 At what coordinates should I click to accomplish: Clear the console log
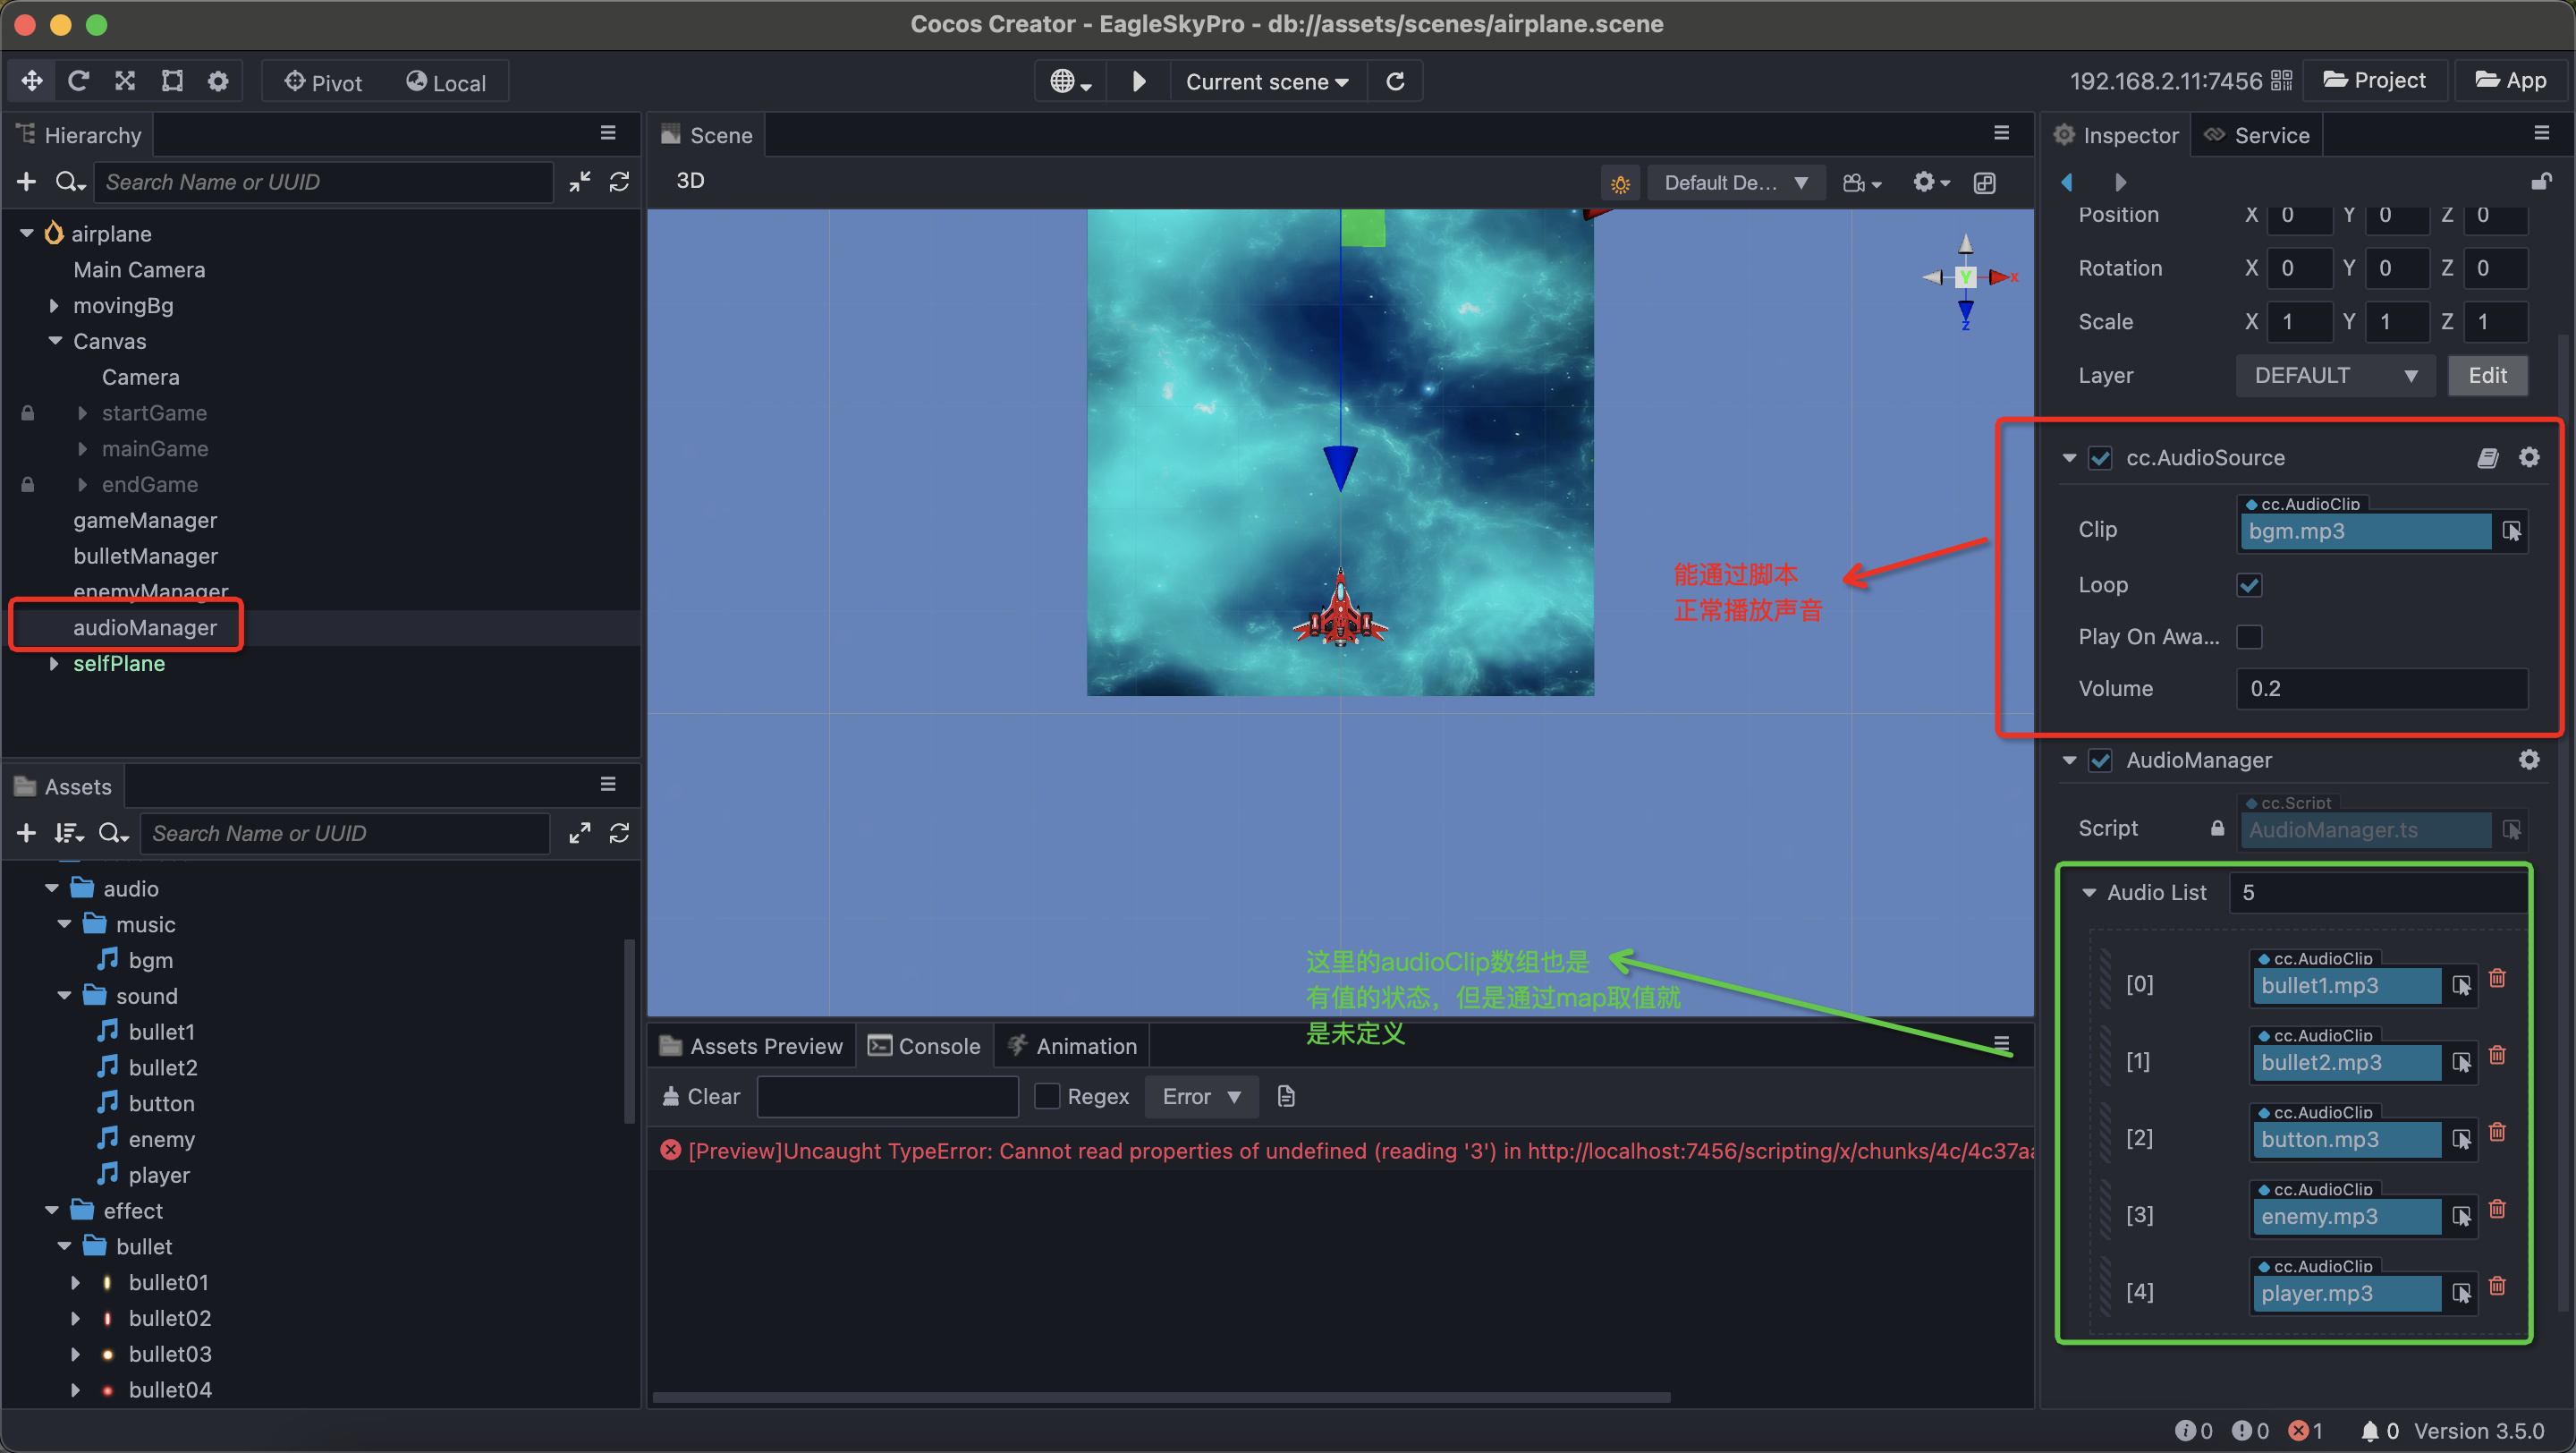point(701,1096)
